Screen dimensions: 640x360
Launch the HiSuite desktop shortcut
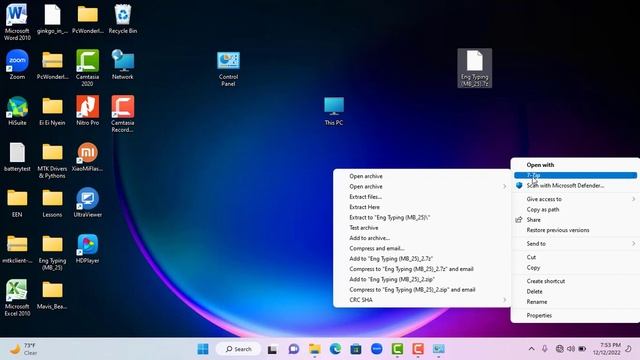(x=17, y=111)
